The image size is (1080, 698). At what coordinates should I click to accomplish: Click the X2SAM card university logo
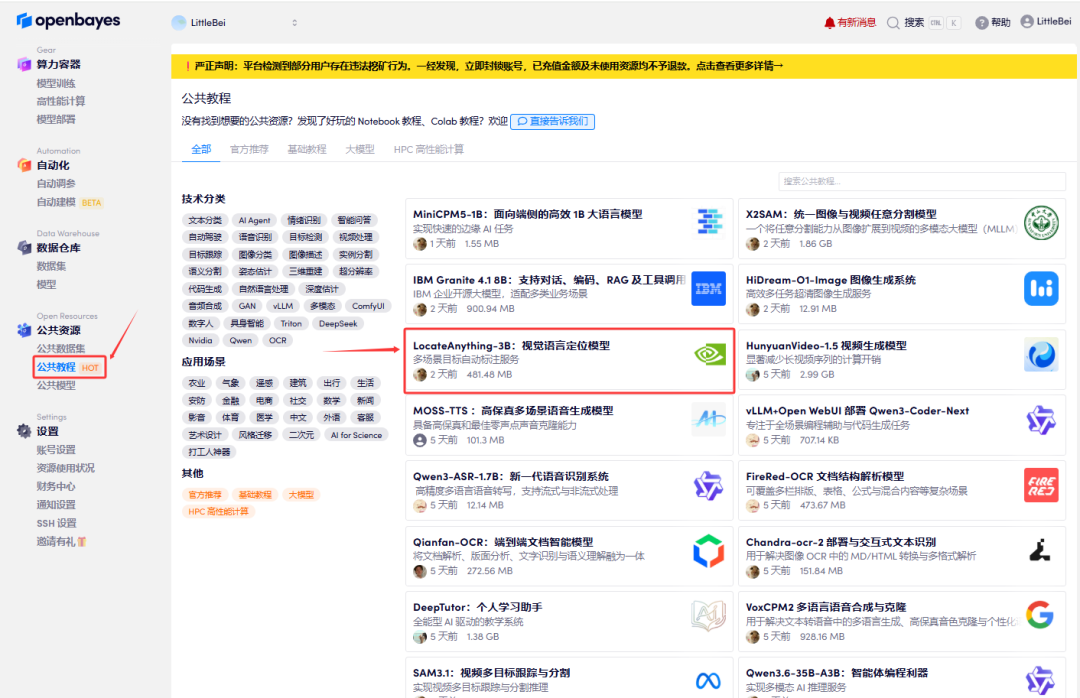point(1041,223)
